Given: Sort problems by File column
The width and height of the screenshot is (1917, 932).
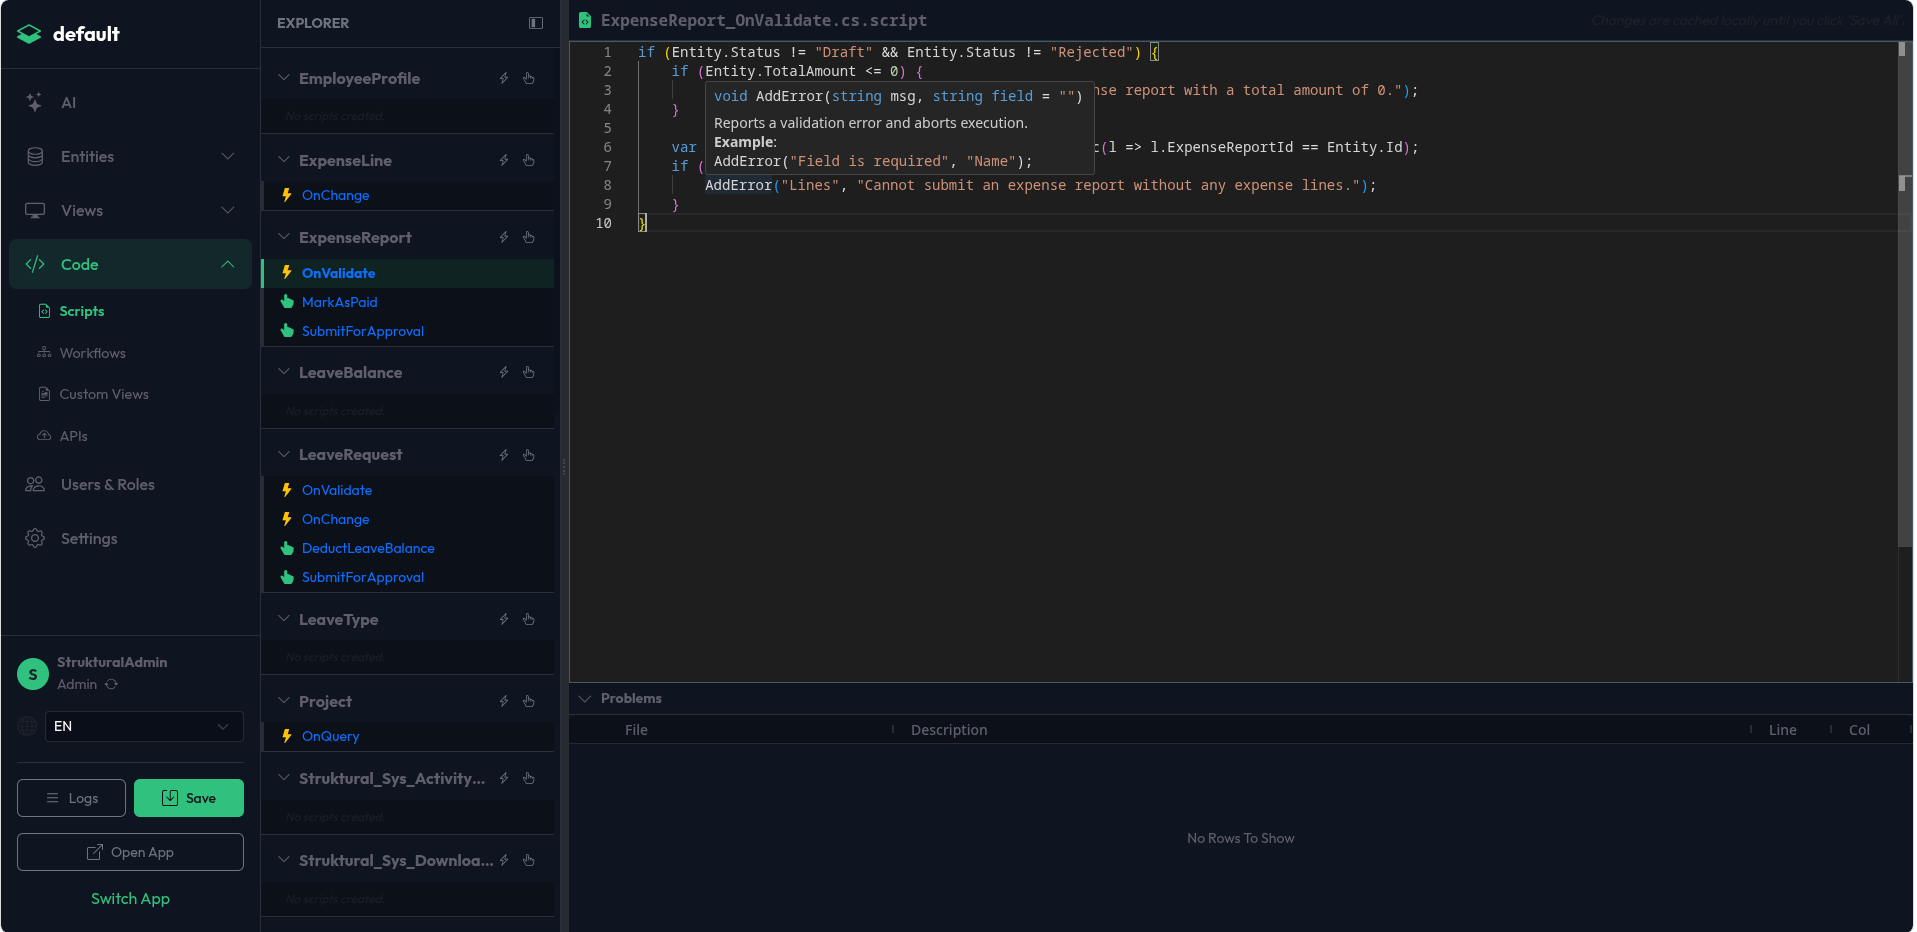Looking at the screenshot, I should coord(636,730).
